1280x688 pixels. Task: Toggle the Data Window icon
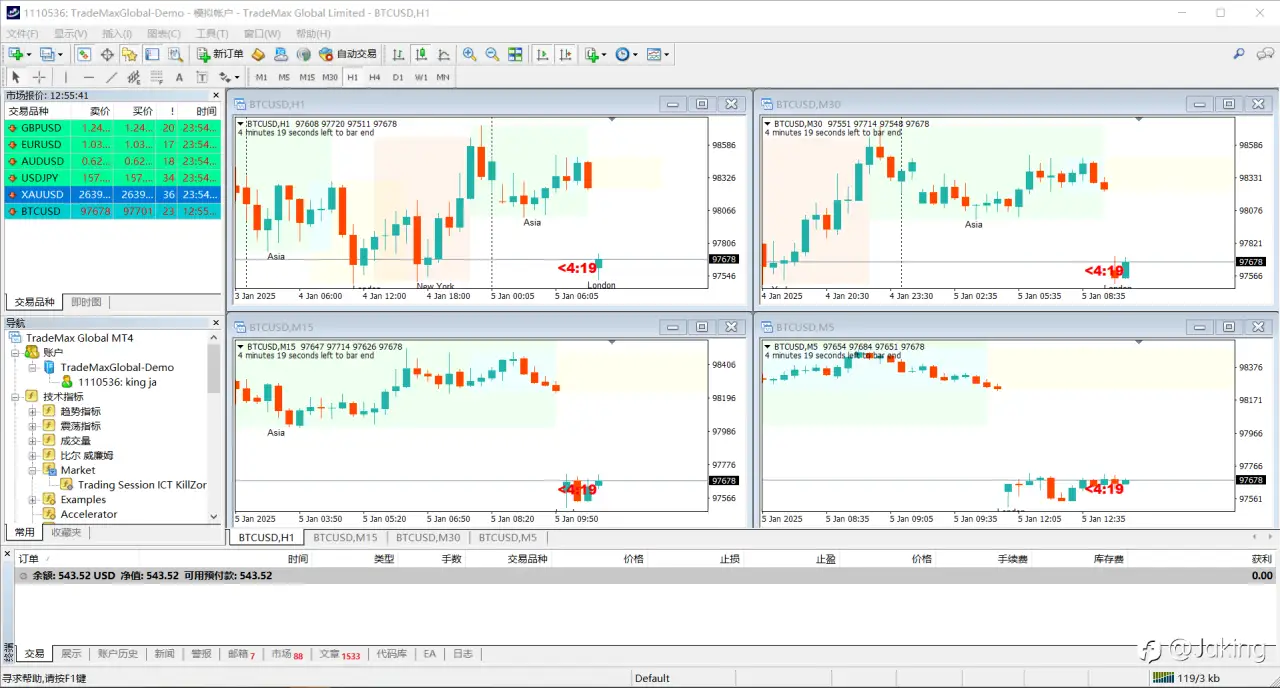[x=107, y=54]
